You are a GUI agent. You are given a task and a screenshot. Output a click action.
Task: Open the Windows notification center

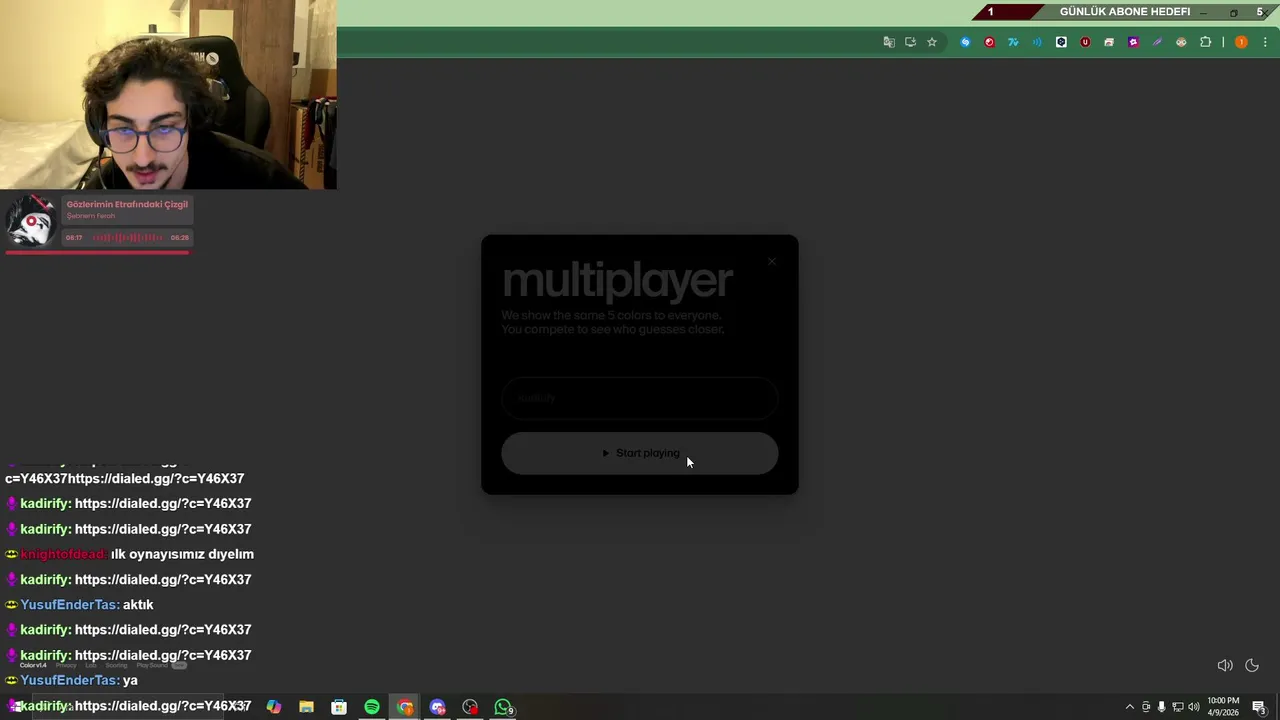pos(1260,707)
